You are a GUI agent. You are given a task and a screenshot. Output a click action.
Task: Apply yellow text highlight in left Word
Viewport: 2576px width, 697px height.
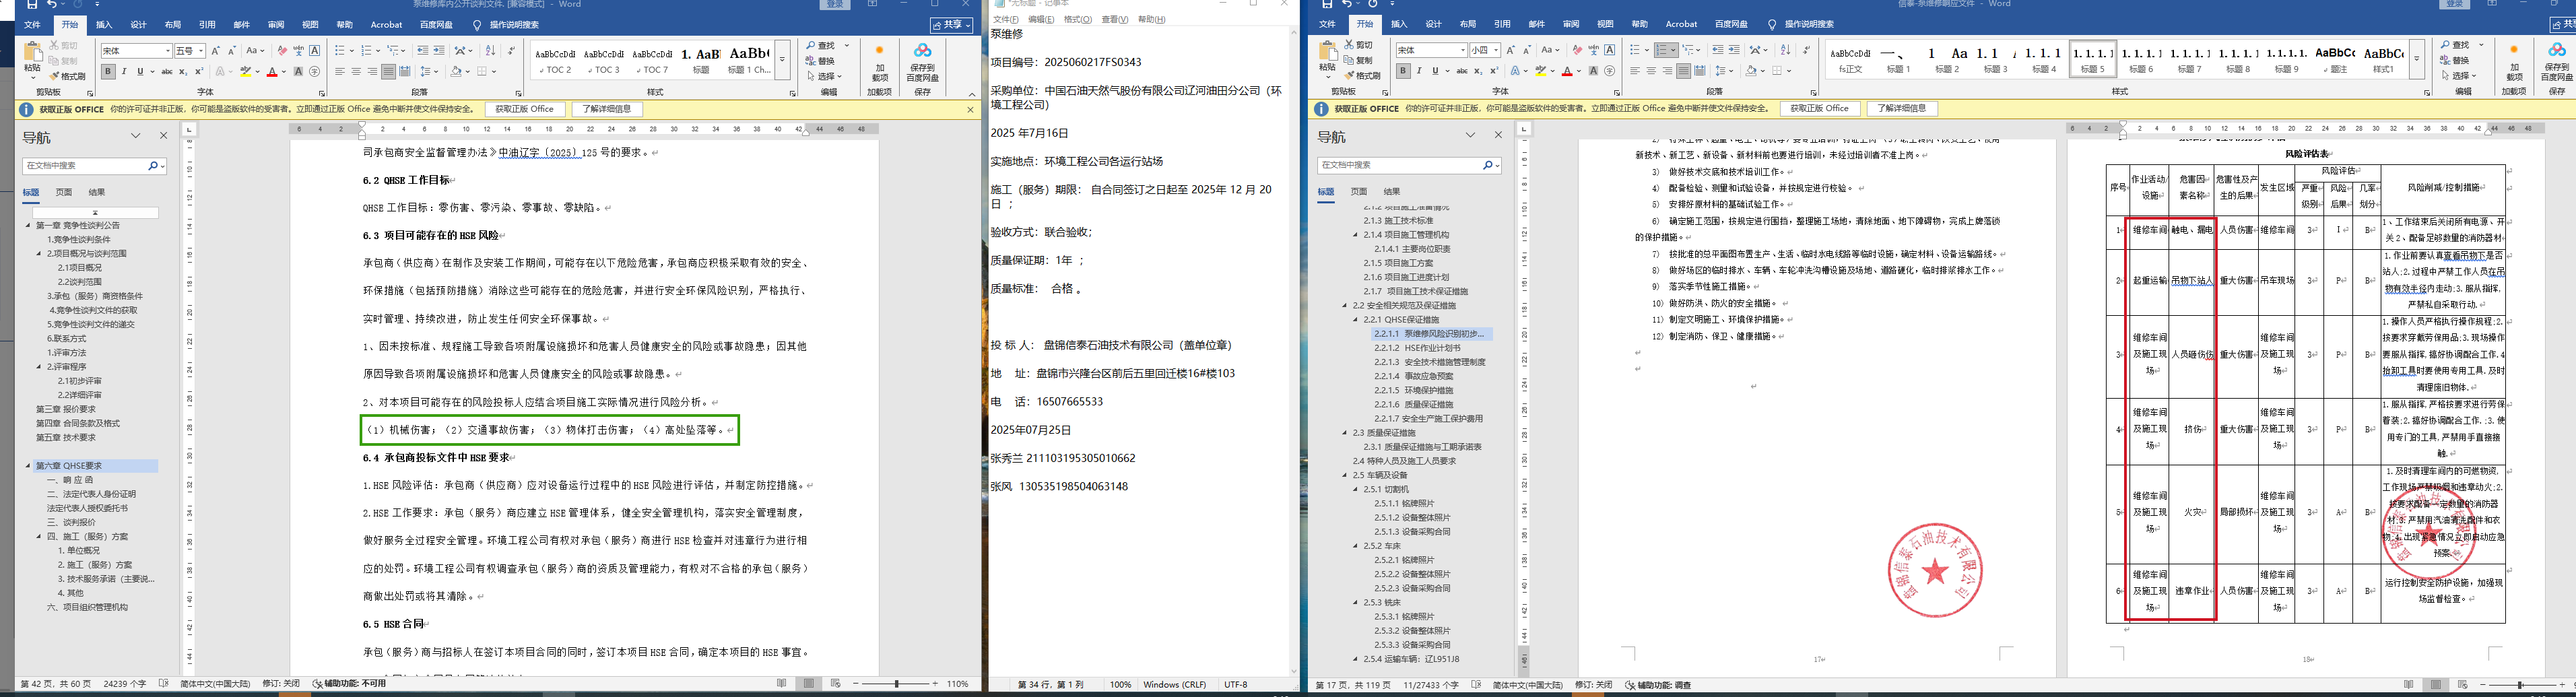[245, 72]
